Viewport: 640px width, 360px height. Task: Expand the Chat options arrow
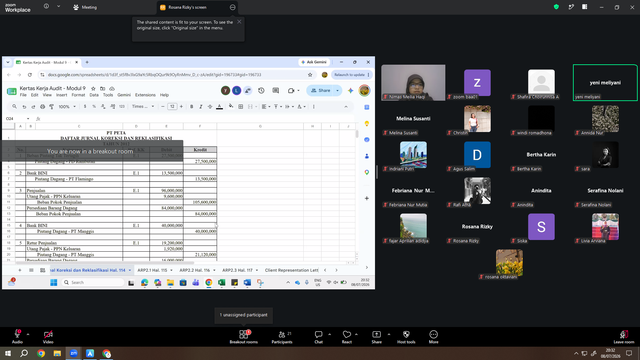[329, 334]
